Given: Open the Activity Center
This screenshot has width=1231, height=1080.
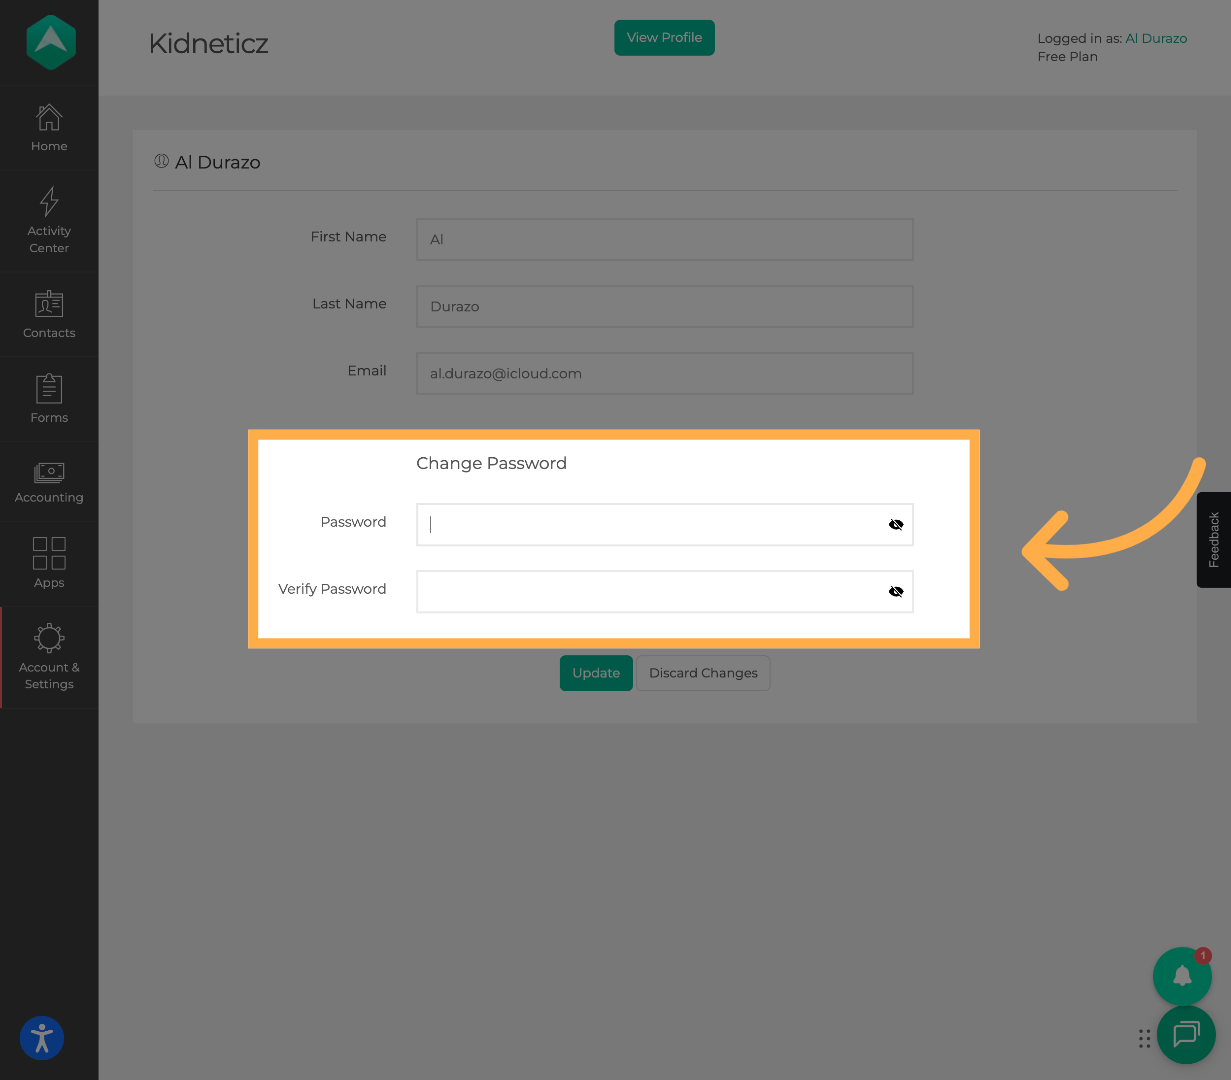Looking at the screenshot, I should (x=48, y=220).
